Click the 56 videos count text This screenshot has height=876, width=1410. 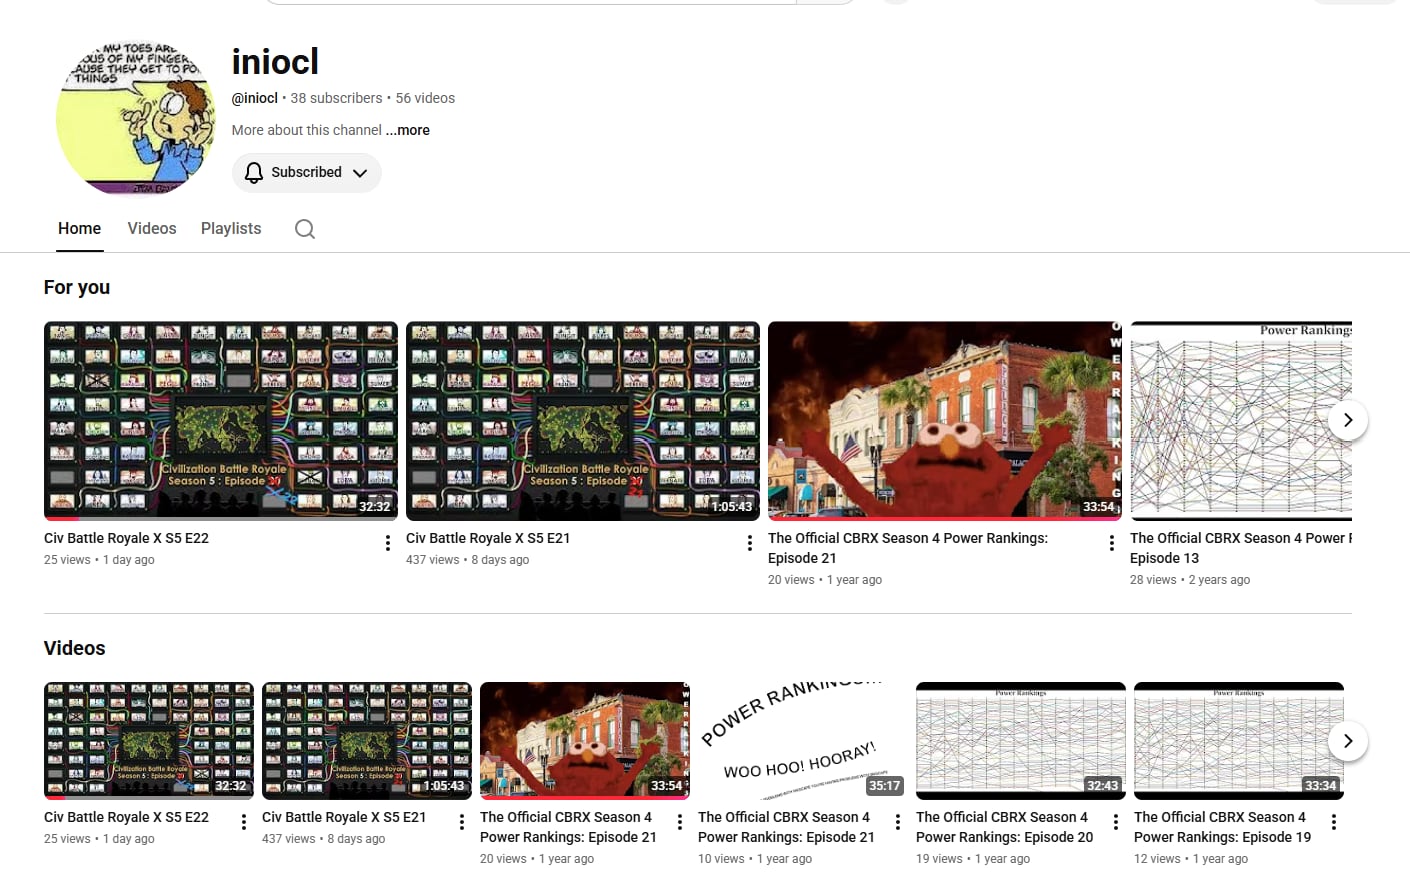(425, 98)
